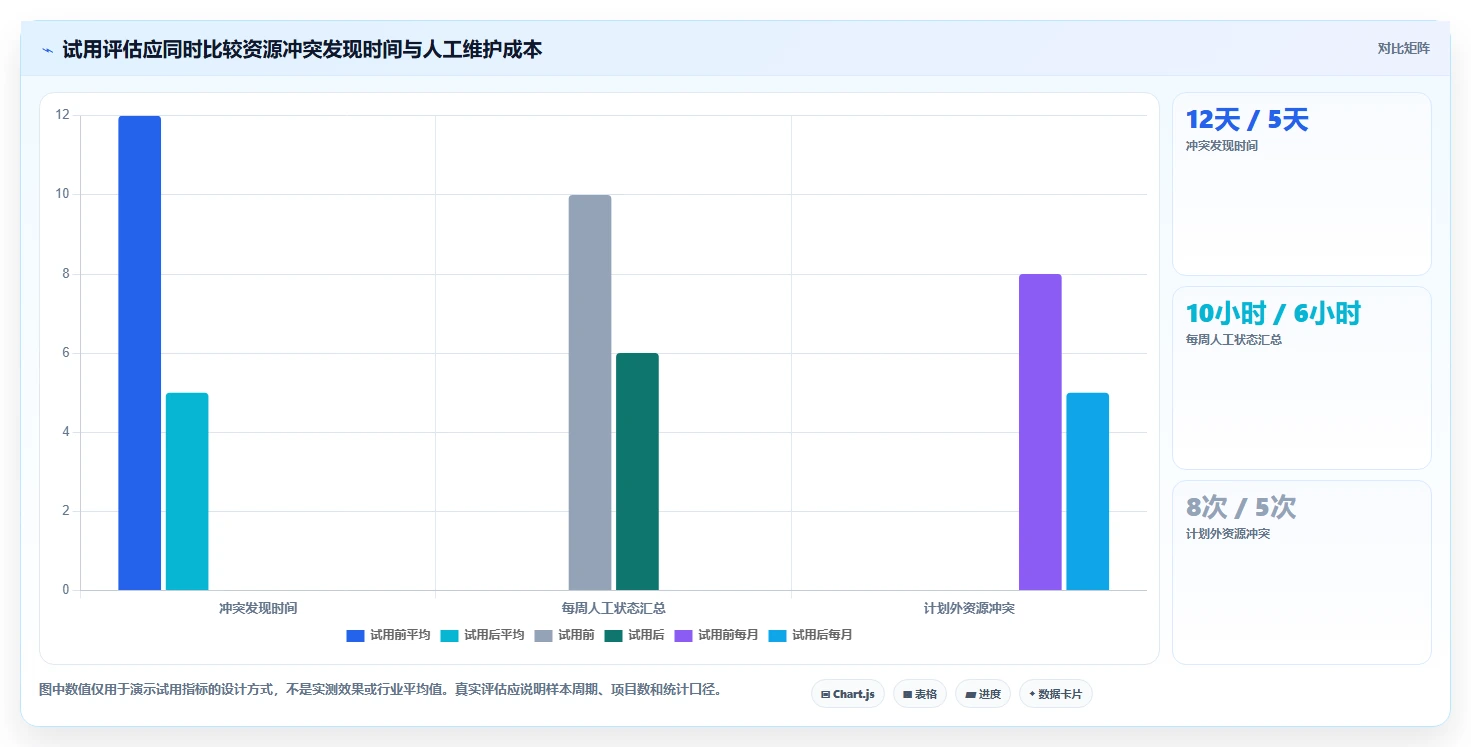Click the 对比矩阵 label in the header
This screenshot has height=747, width=1471.
(x=1403, y=48)
